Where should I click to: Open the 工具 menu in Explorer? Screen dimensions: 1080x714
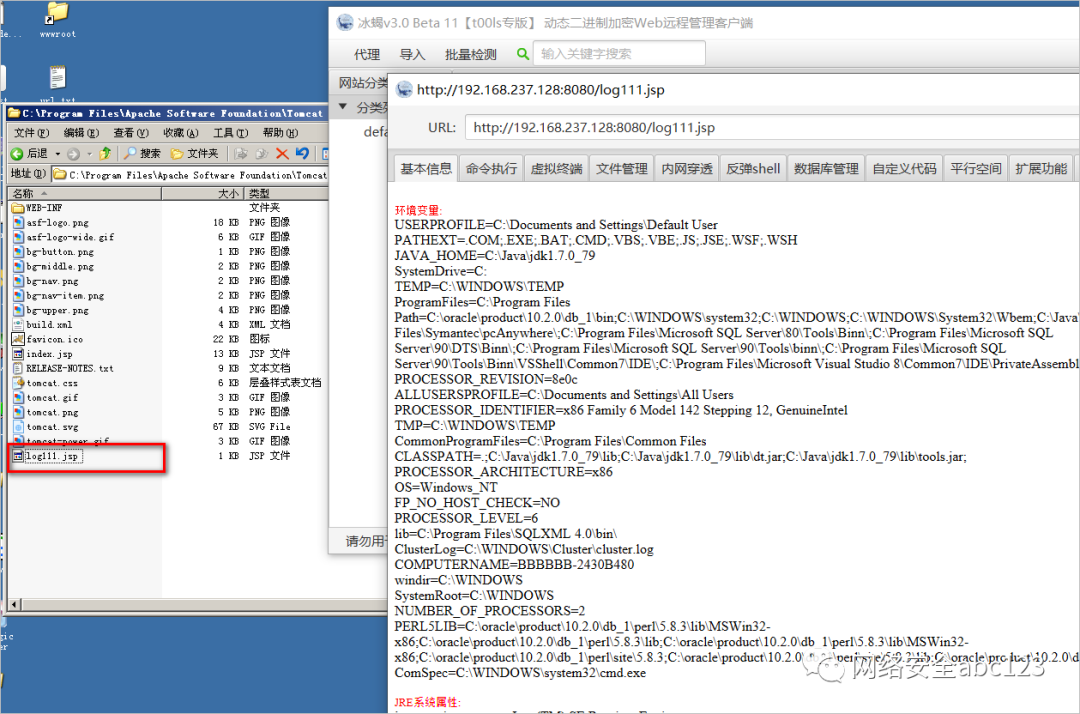[229, 133]
